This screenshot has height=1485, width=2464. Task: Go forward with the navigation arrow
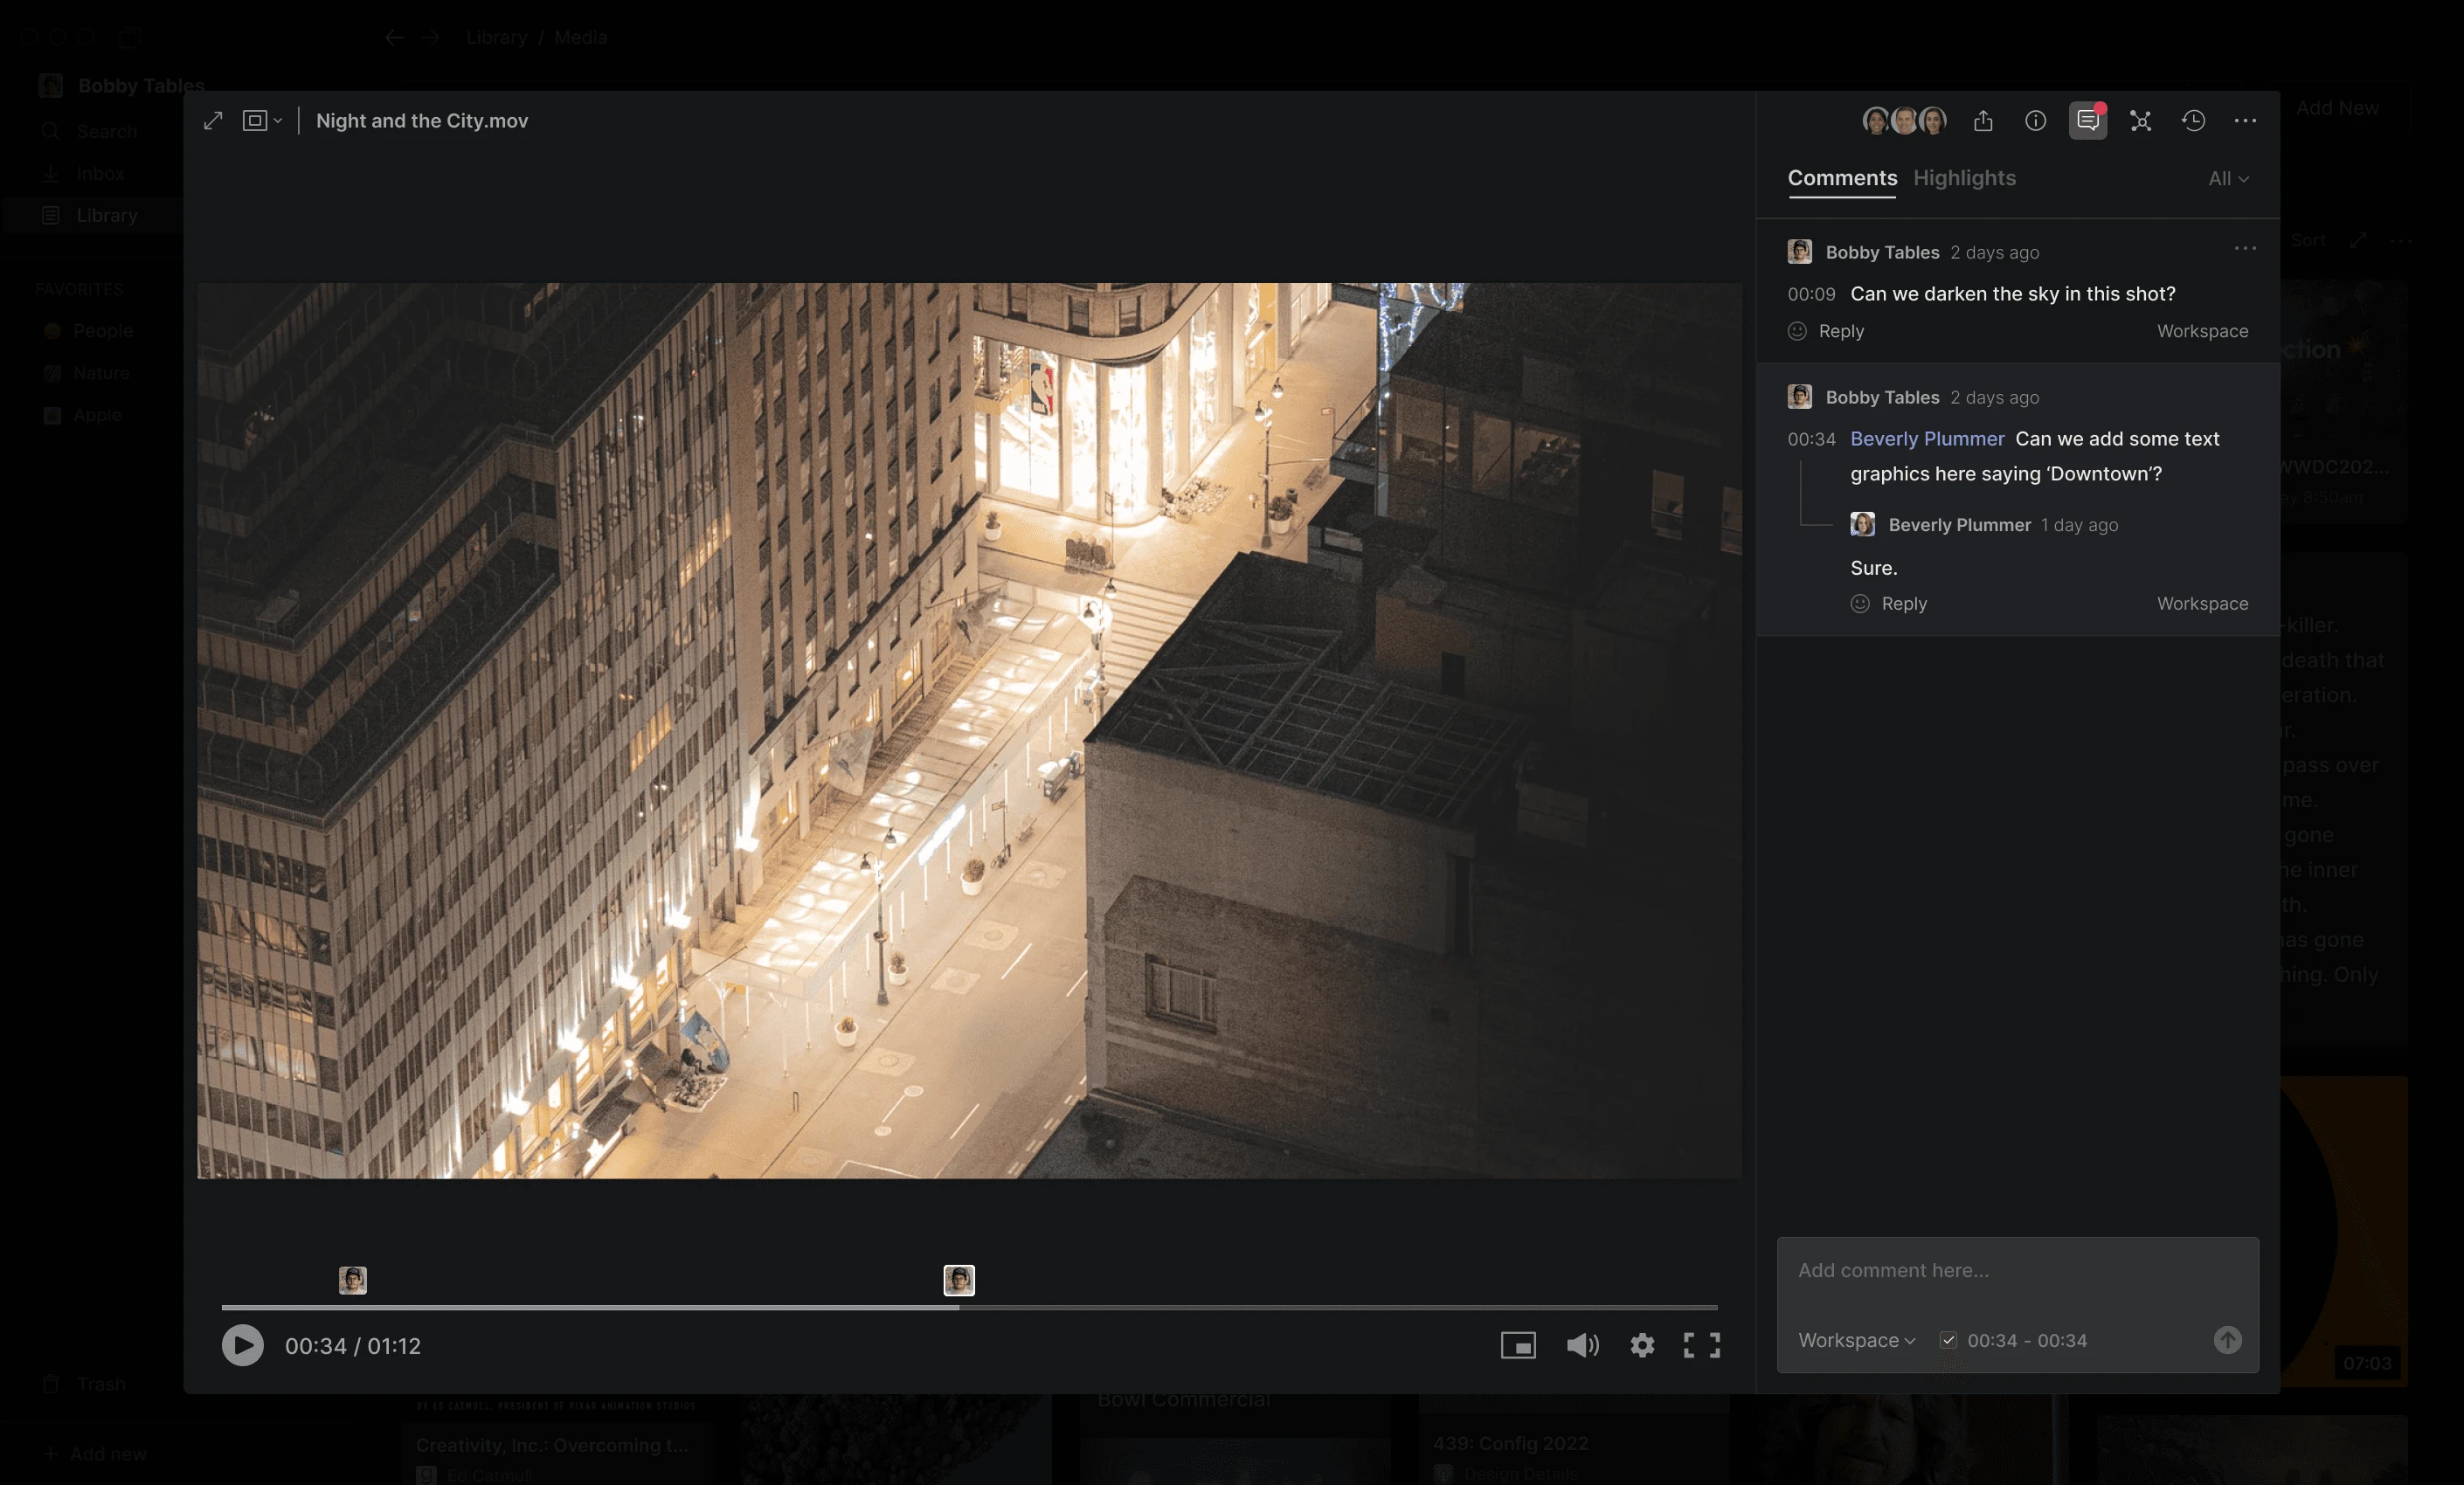tap(431, 37)
